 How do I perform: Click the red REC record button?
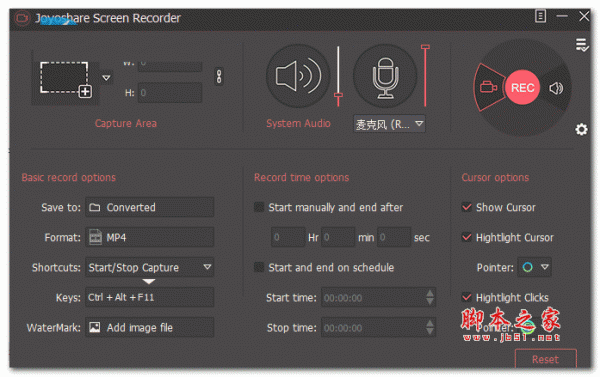click(x=522, y=88)
